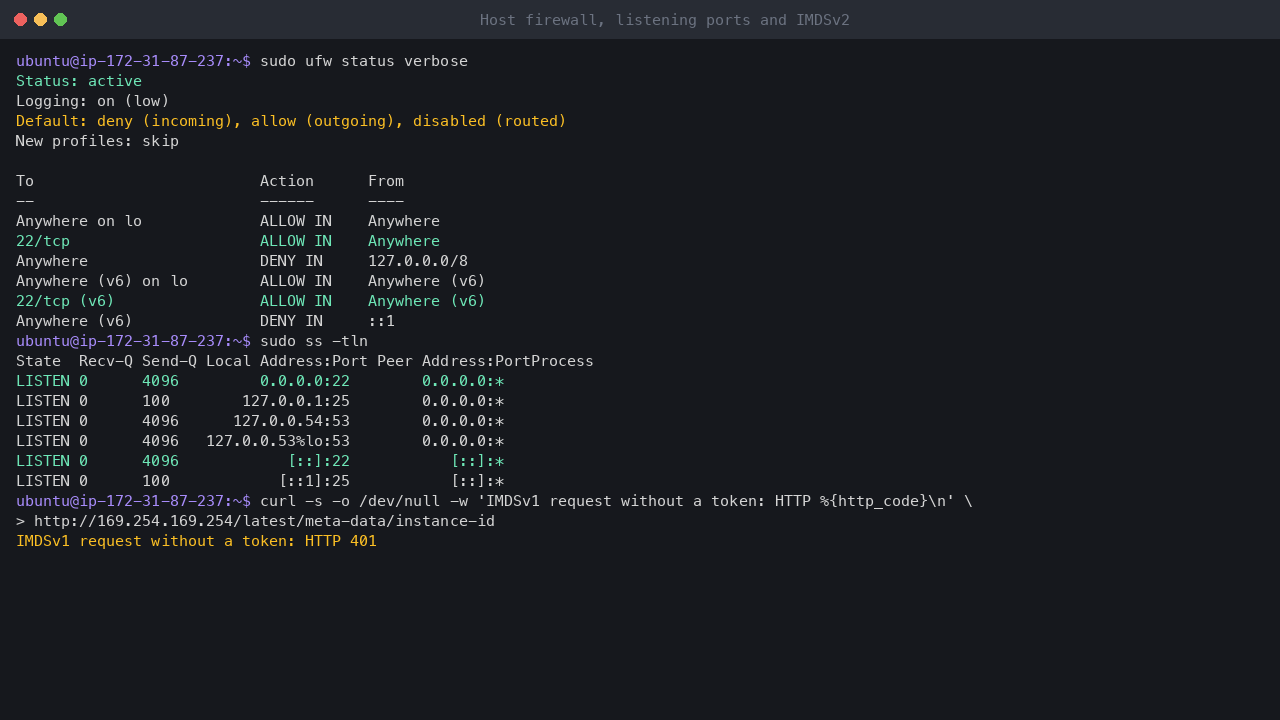The width and height of the screenshot is (1280, 720).
Task: Select the "127.0.0.0/8" source address
Action: coord(418,261)
